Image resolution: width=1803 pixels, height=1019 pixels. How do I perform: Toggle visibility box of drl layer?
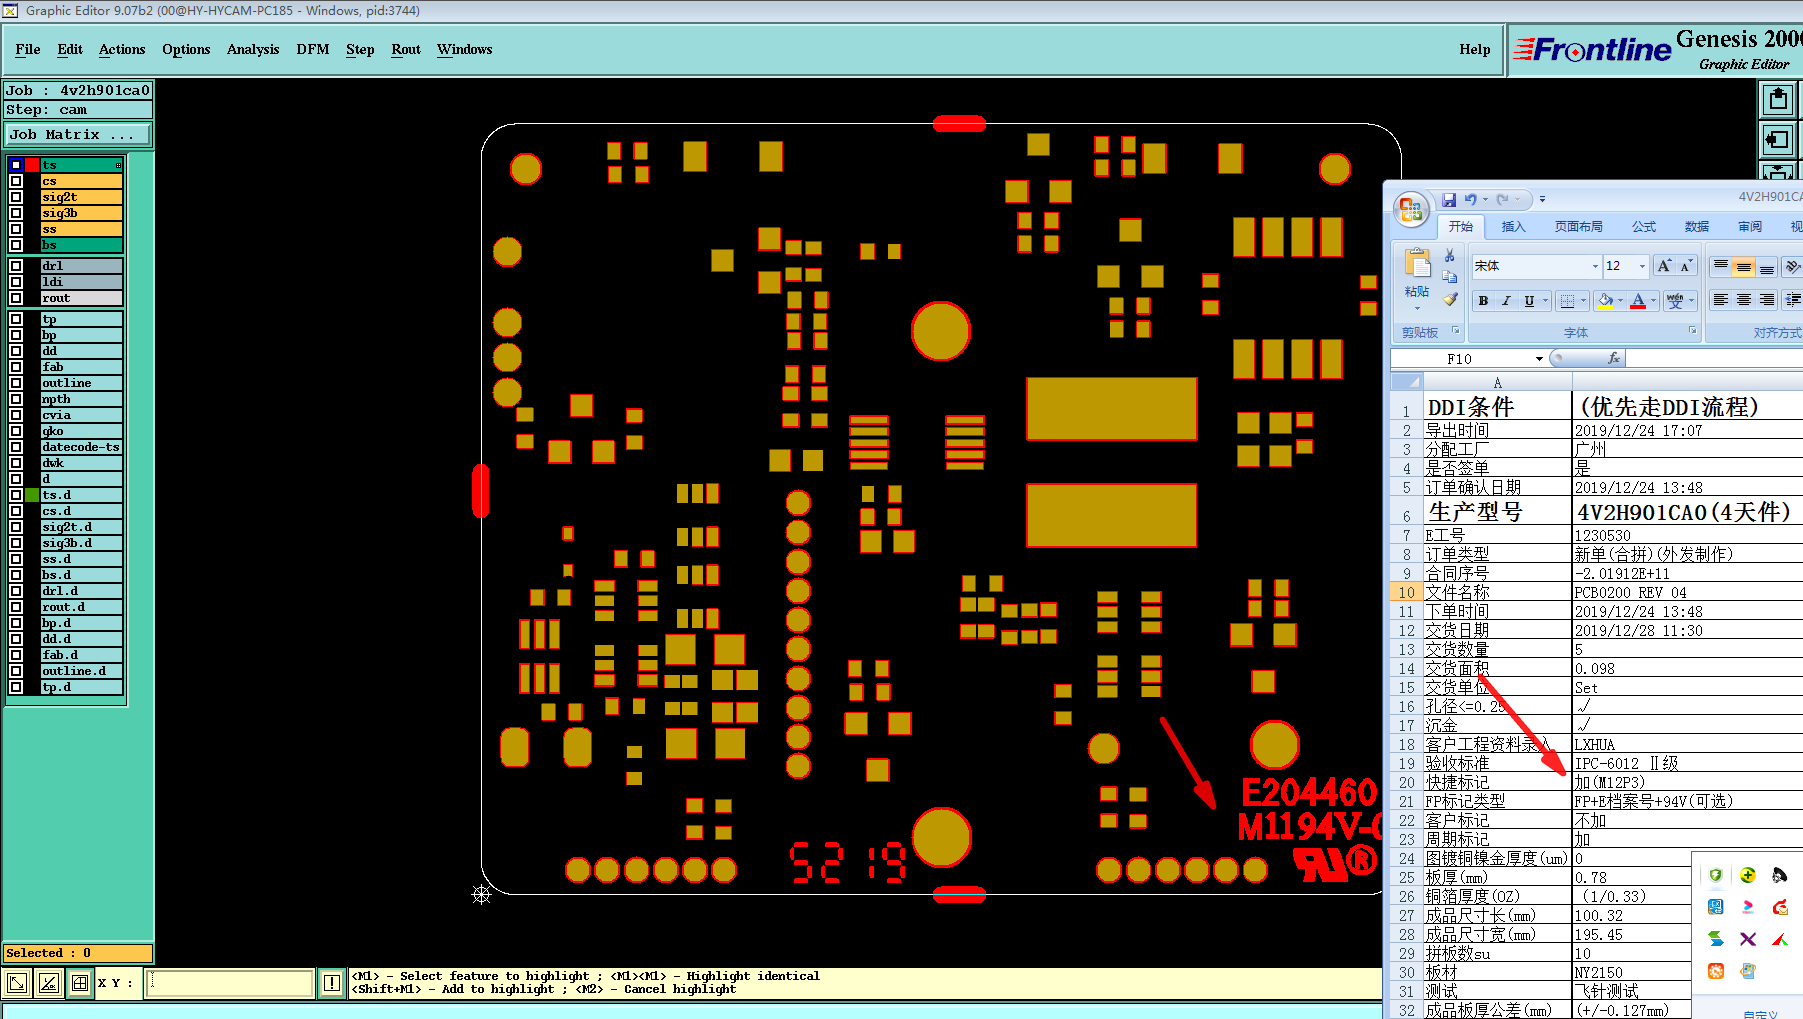16,266
